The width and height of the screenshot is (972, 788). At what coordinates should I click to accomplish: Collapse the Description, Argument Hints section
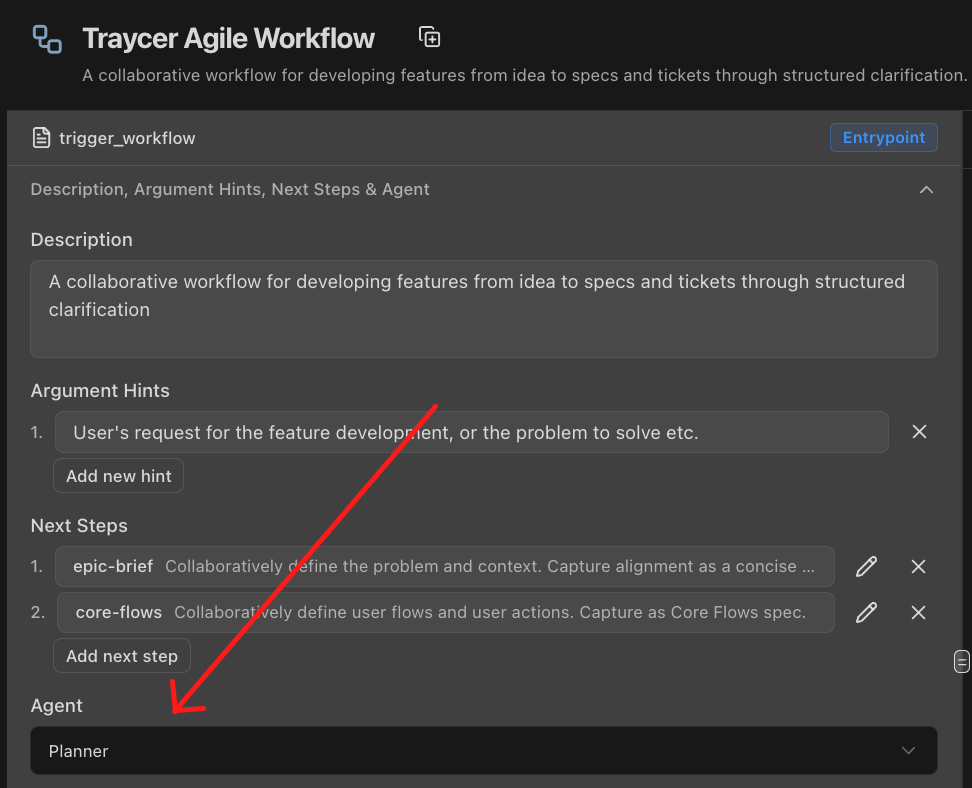pos(927,189)
